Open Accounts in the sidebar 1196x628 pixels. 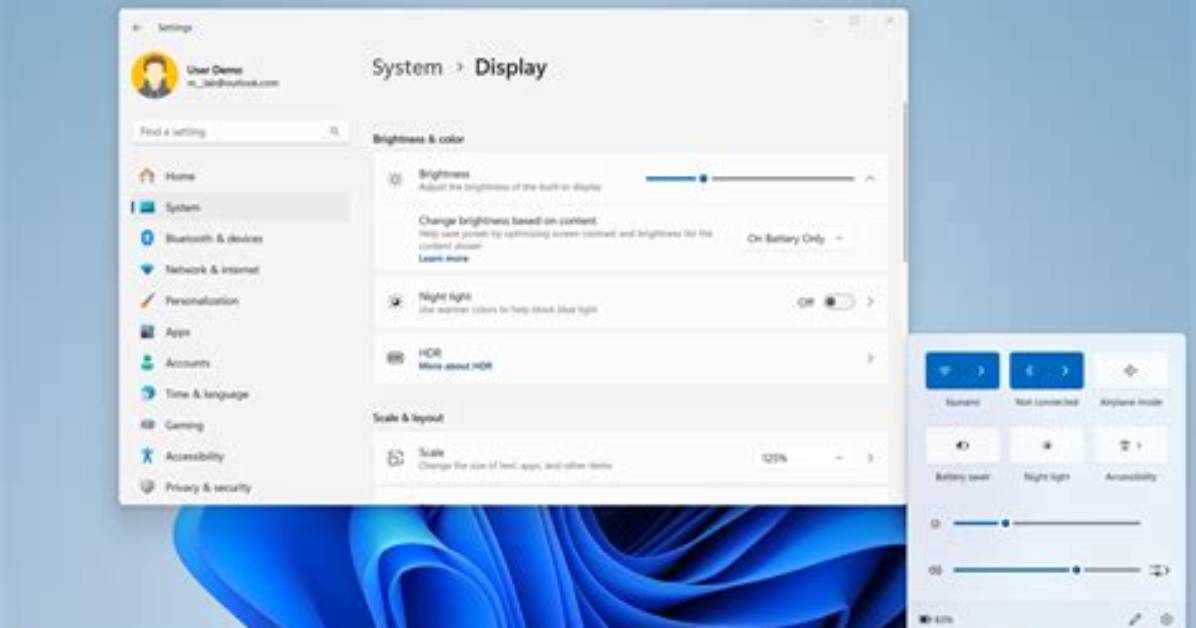[240, 362]
